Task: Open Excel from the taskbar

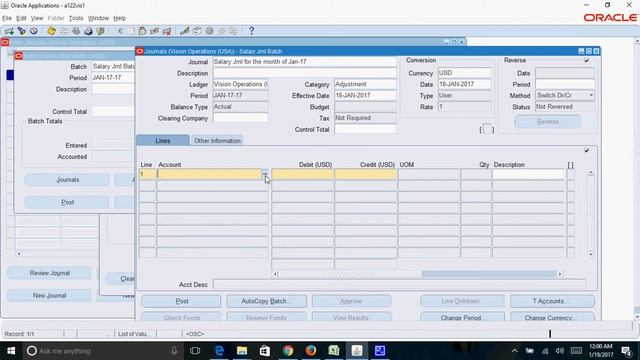Action: click(333, 351)
